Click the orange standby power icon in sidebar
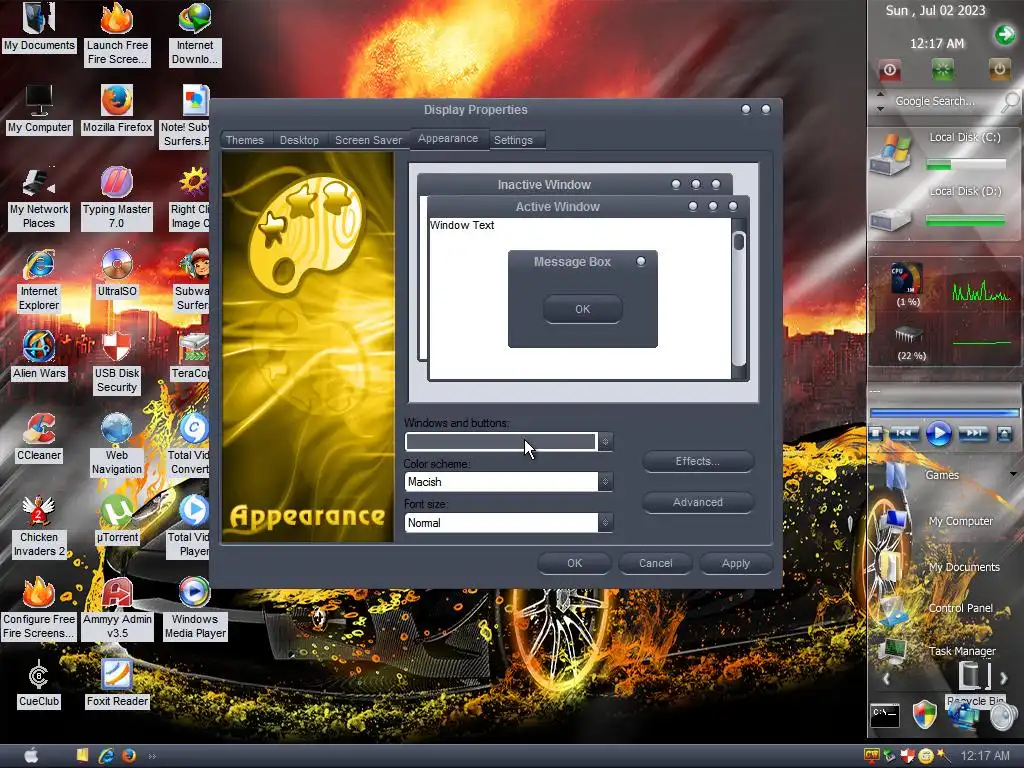The width and height of the screenshot is (1024, 768). [x=999, y=69]
